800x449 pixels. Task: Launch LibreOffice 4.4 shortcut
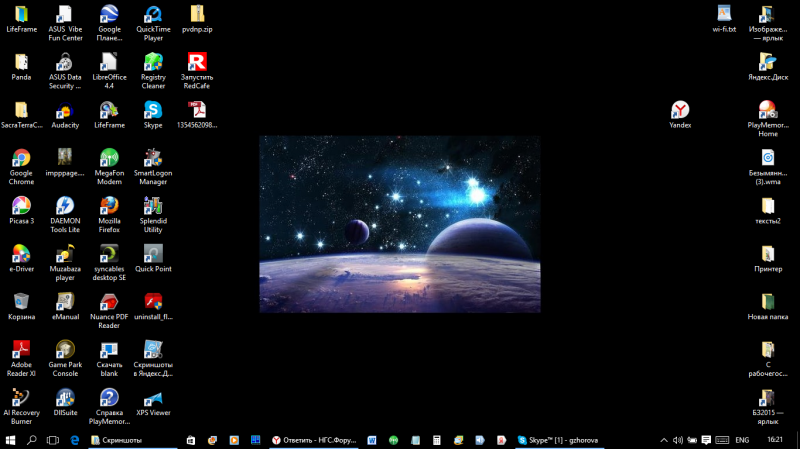click(x=109, y=62)
